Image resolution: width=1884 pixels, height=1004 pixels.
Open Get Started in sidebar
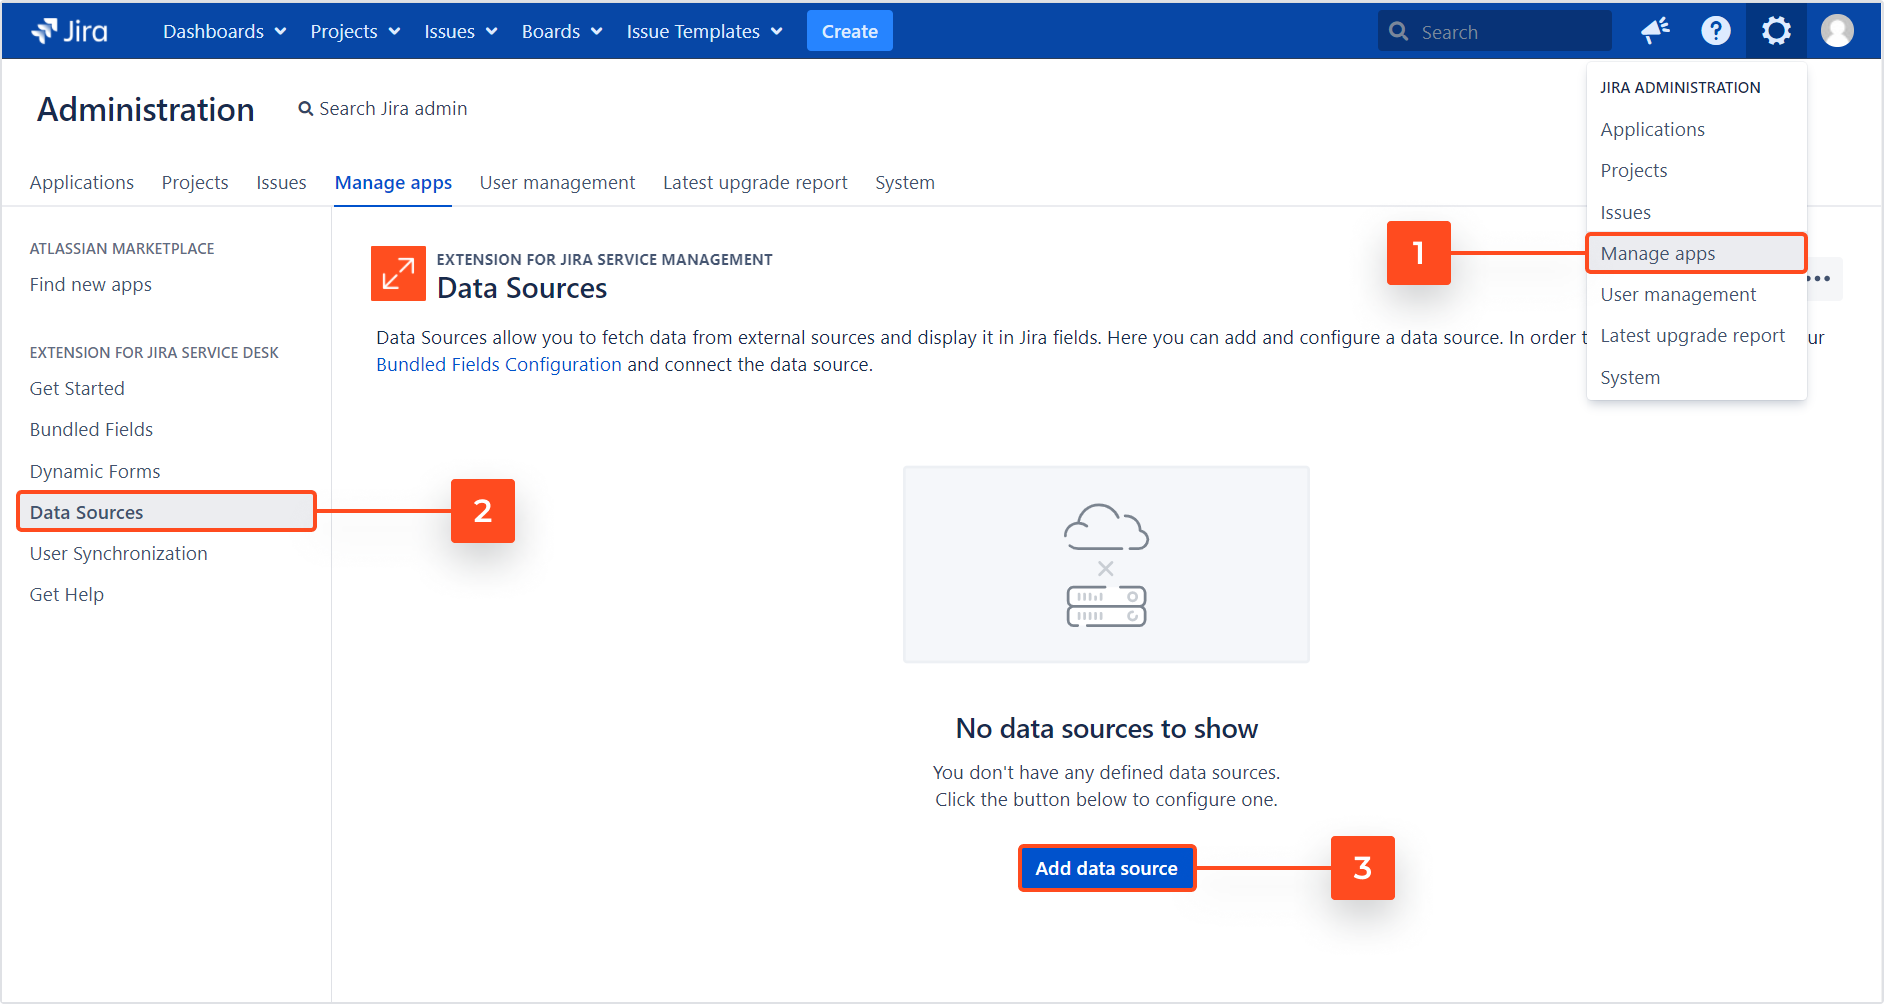[x=77, y=389]
